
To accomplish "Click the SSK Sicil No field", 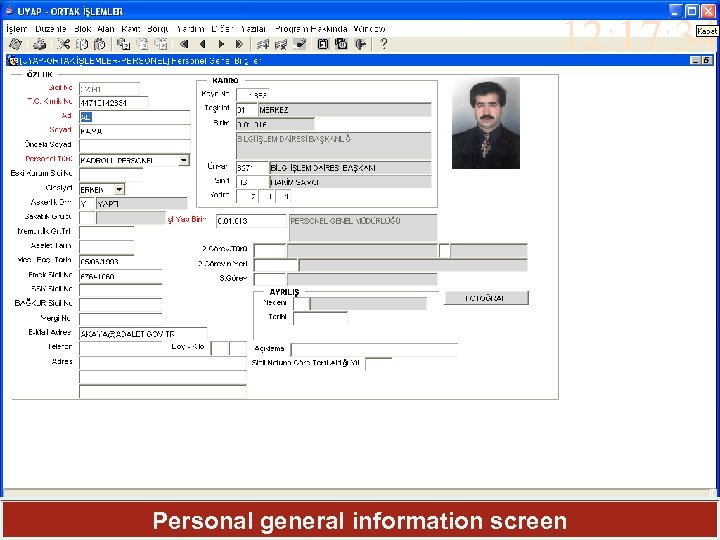I will [120, 290].
